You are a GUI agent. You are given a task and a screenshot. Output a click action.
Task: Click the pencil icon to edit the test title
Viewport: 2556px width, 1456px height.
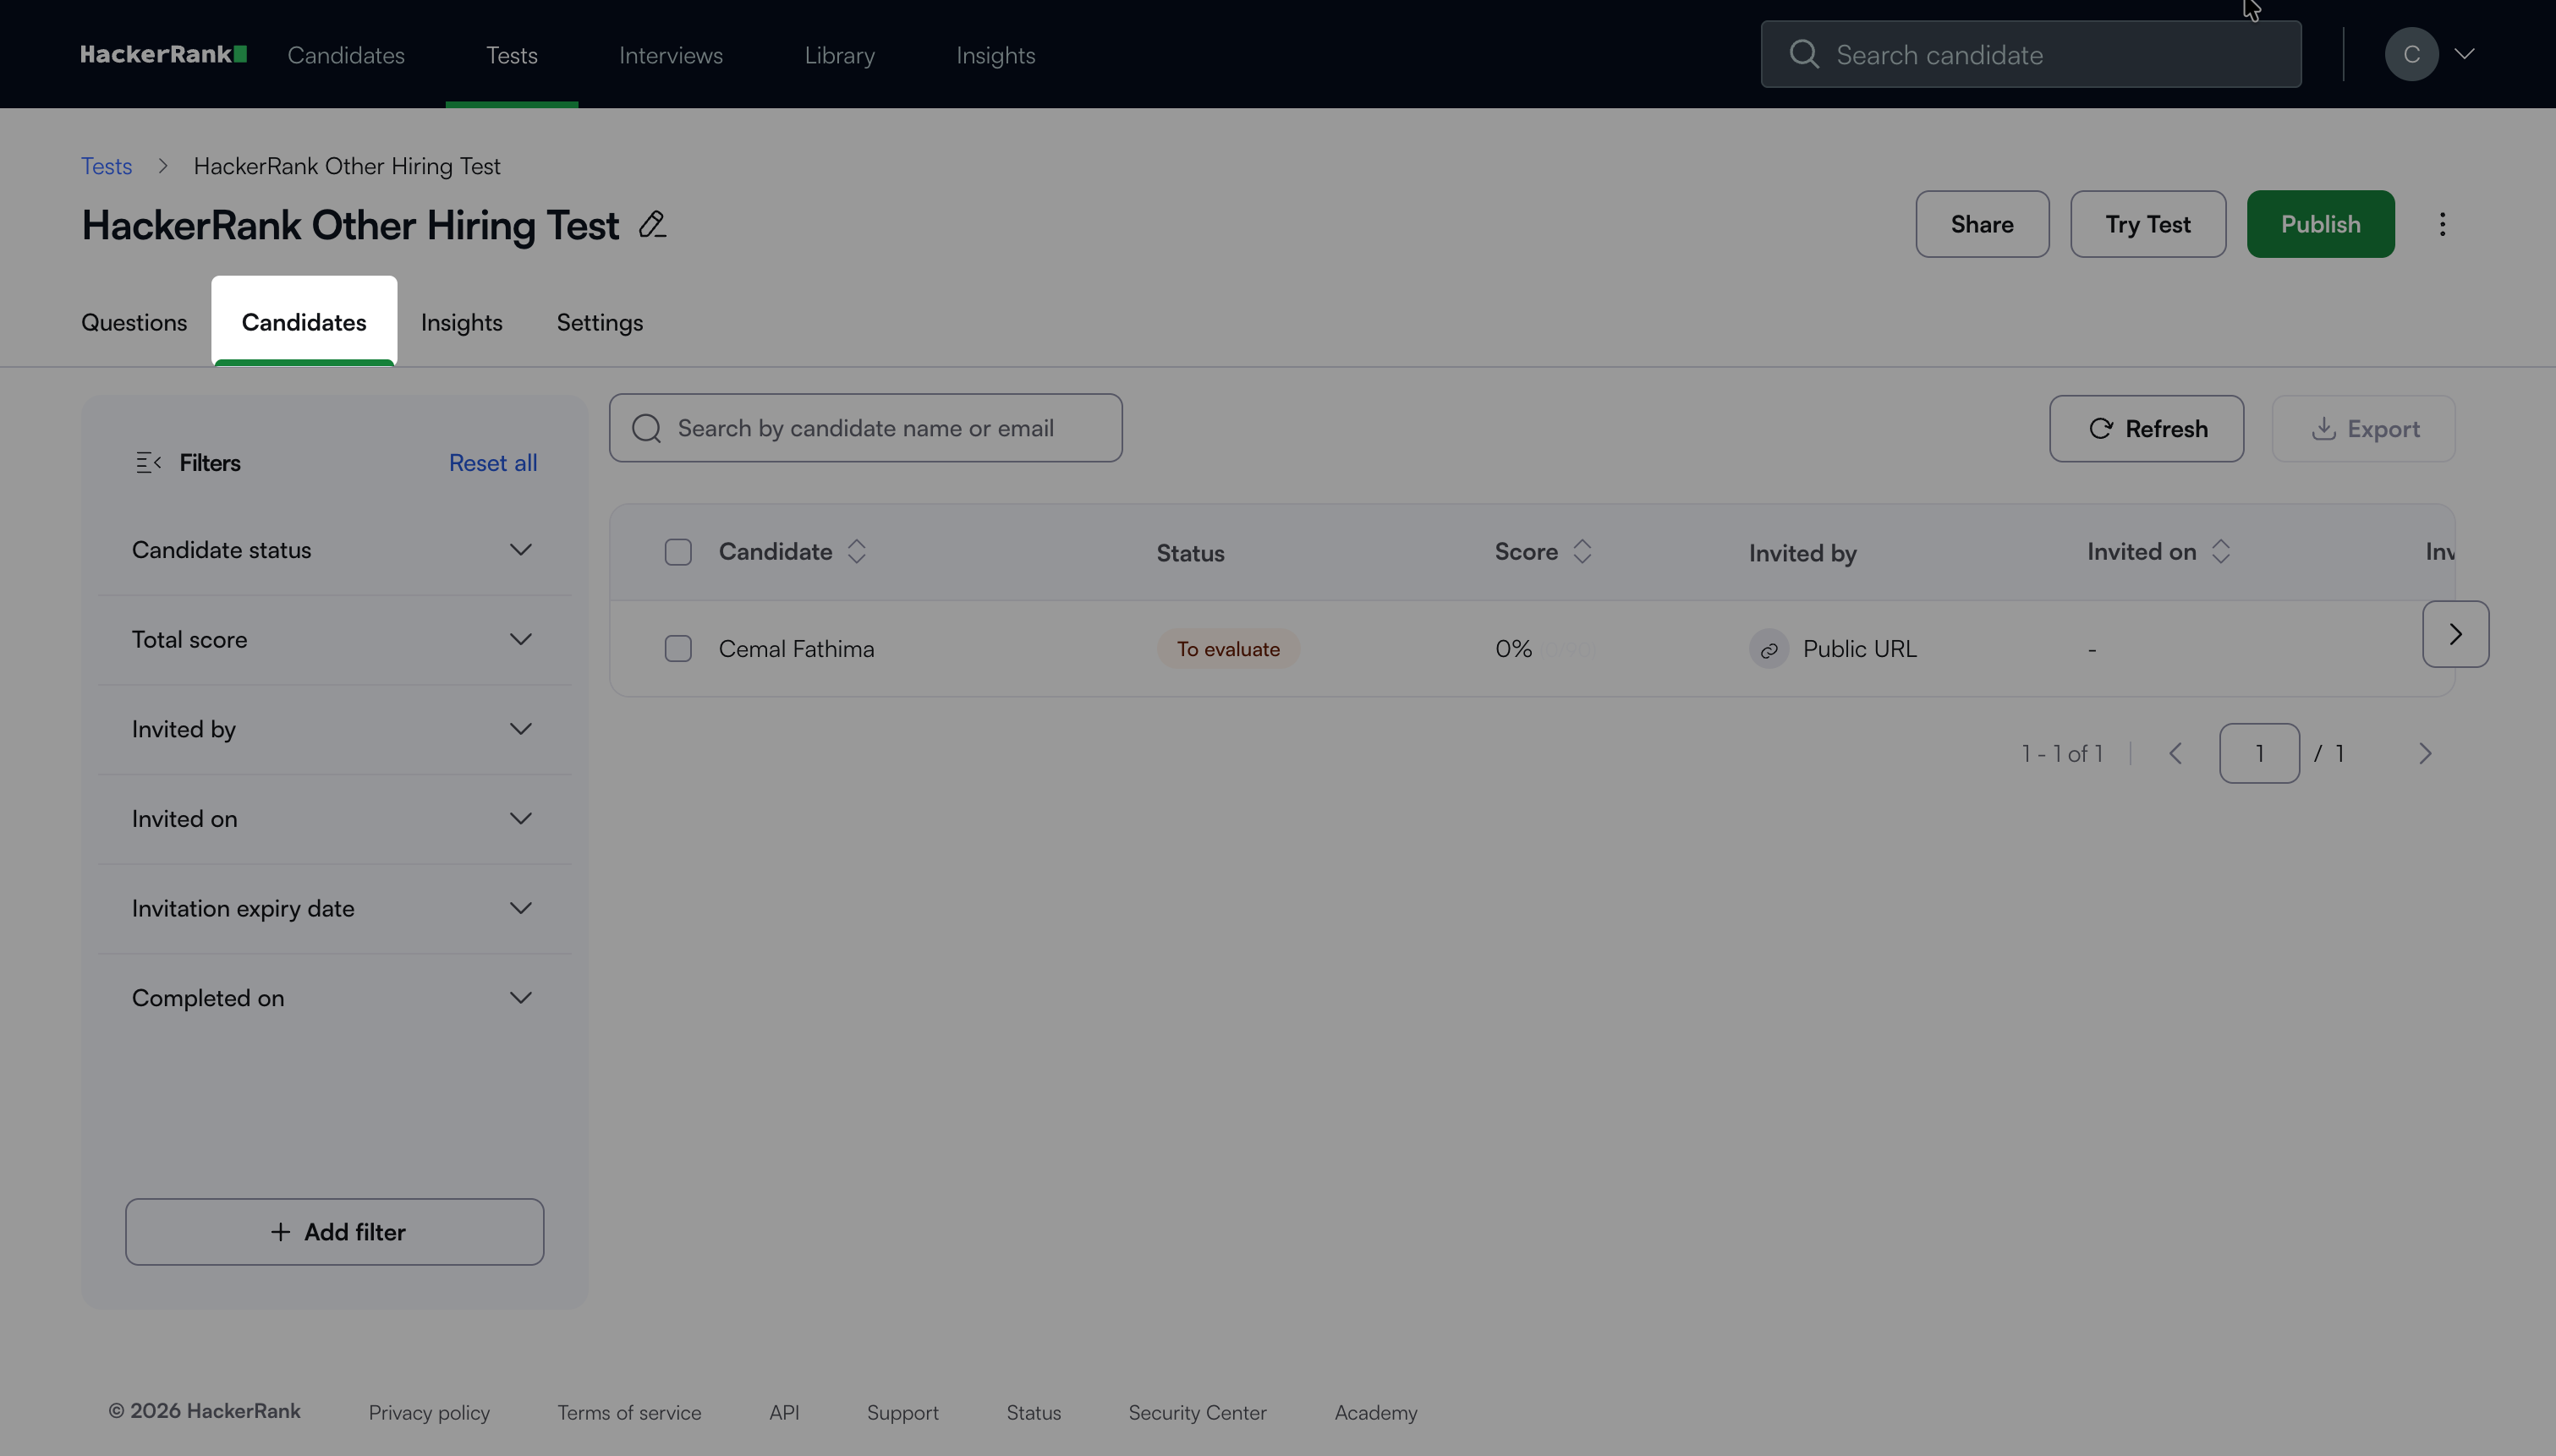click(652, 224)
